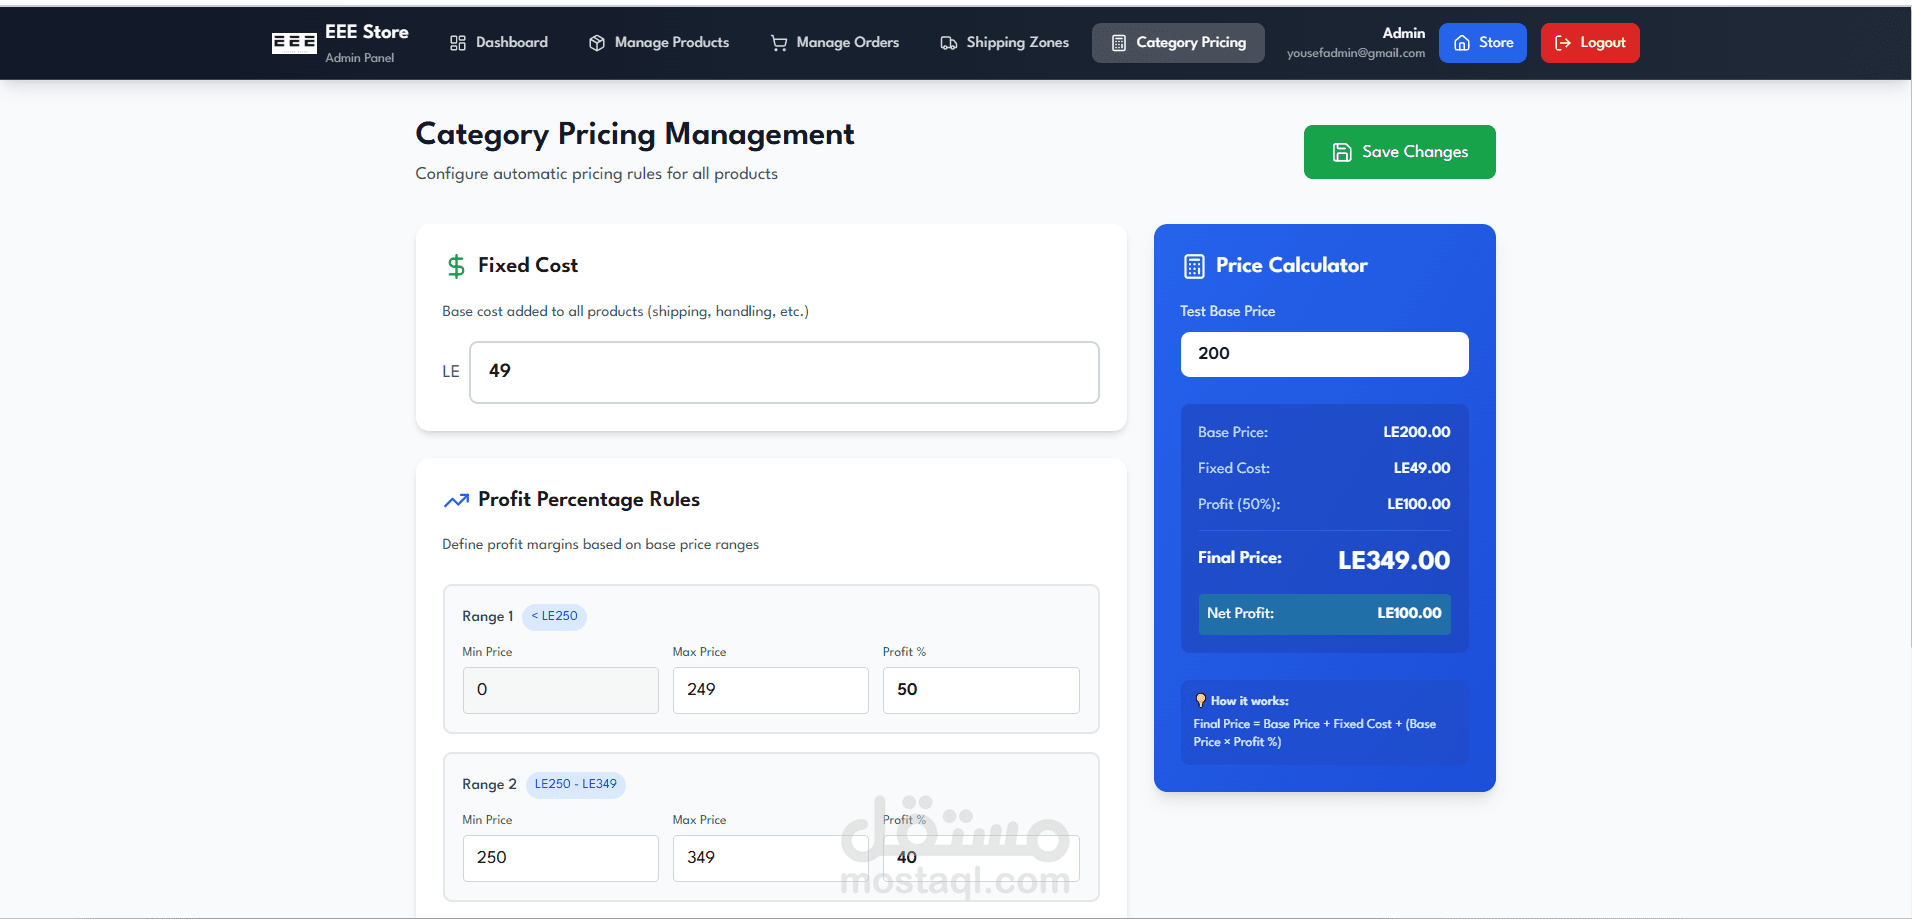Screen dimensions: 1912x919
Task: Click the red Logout button
Action: tap(1590, 43)
